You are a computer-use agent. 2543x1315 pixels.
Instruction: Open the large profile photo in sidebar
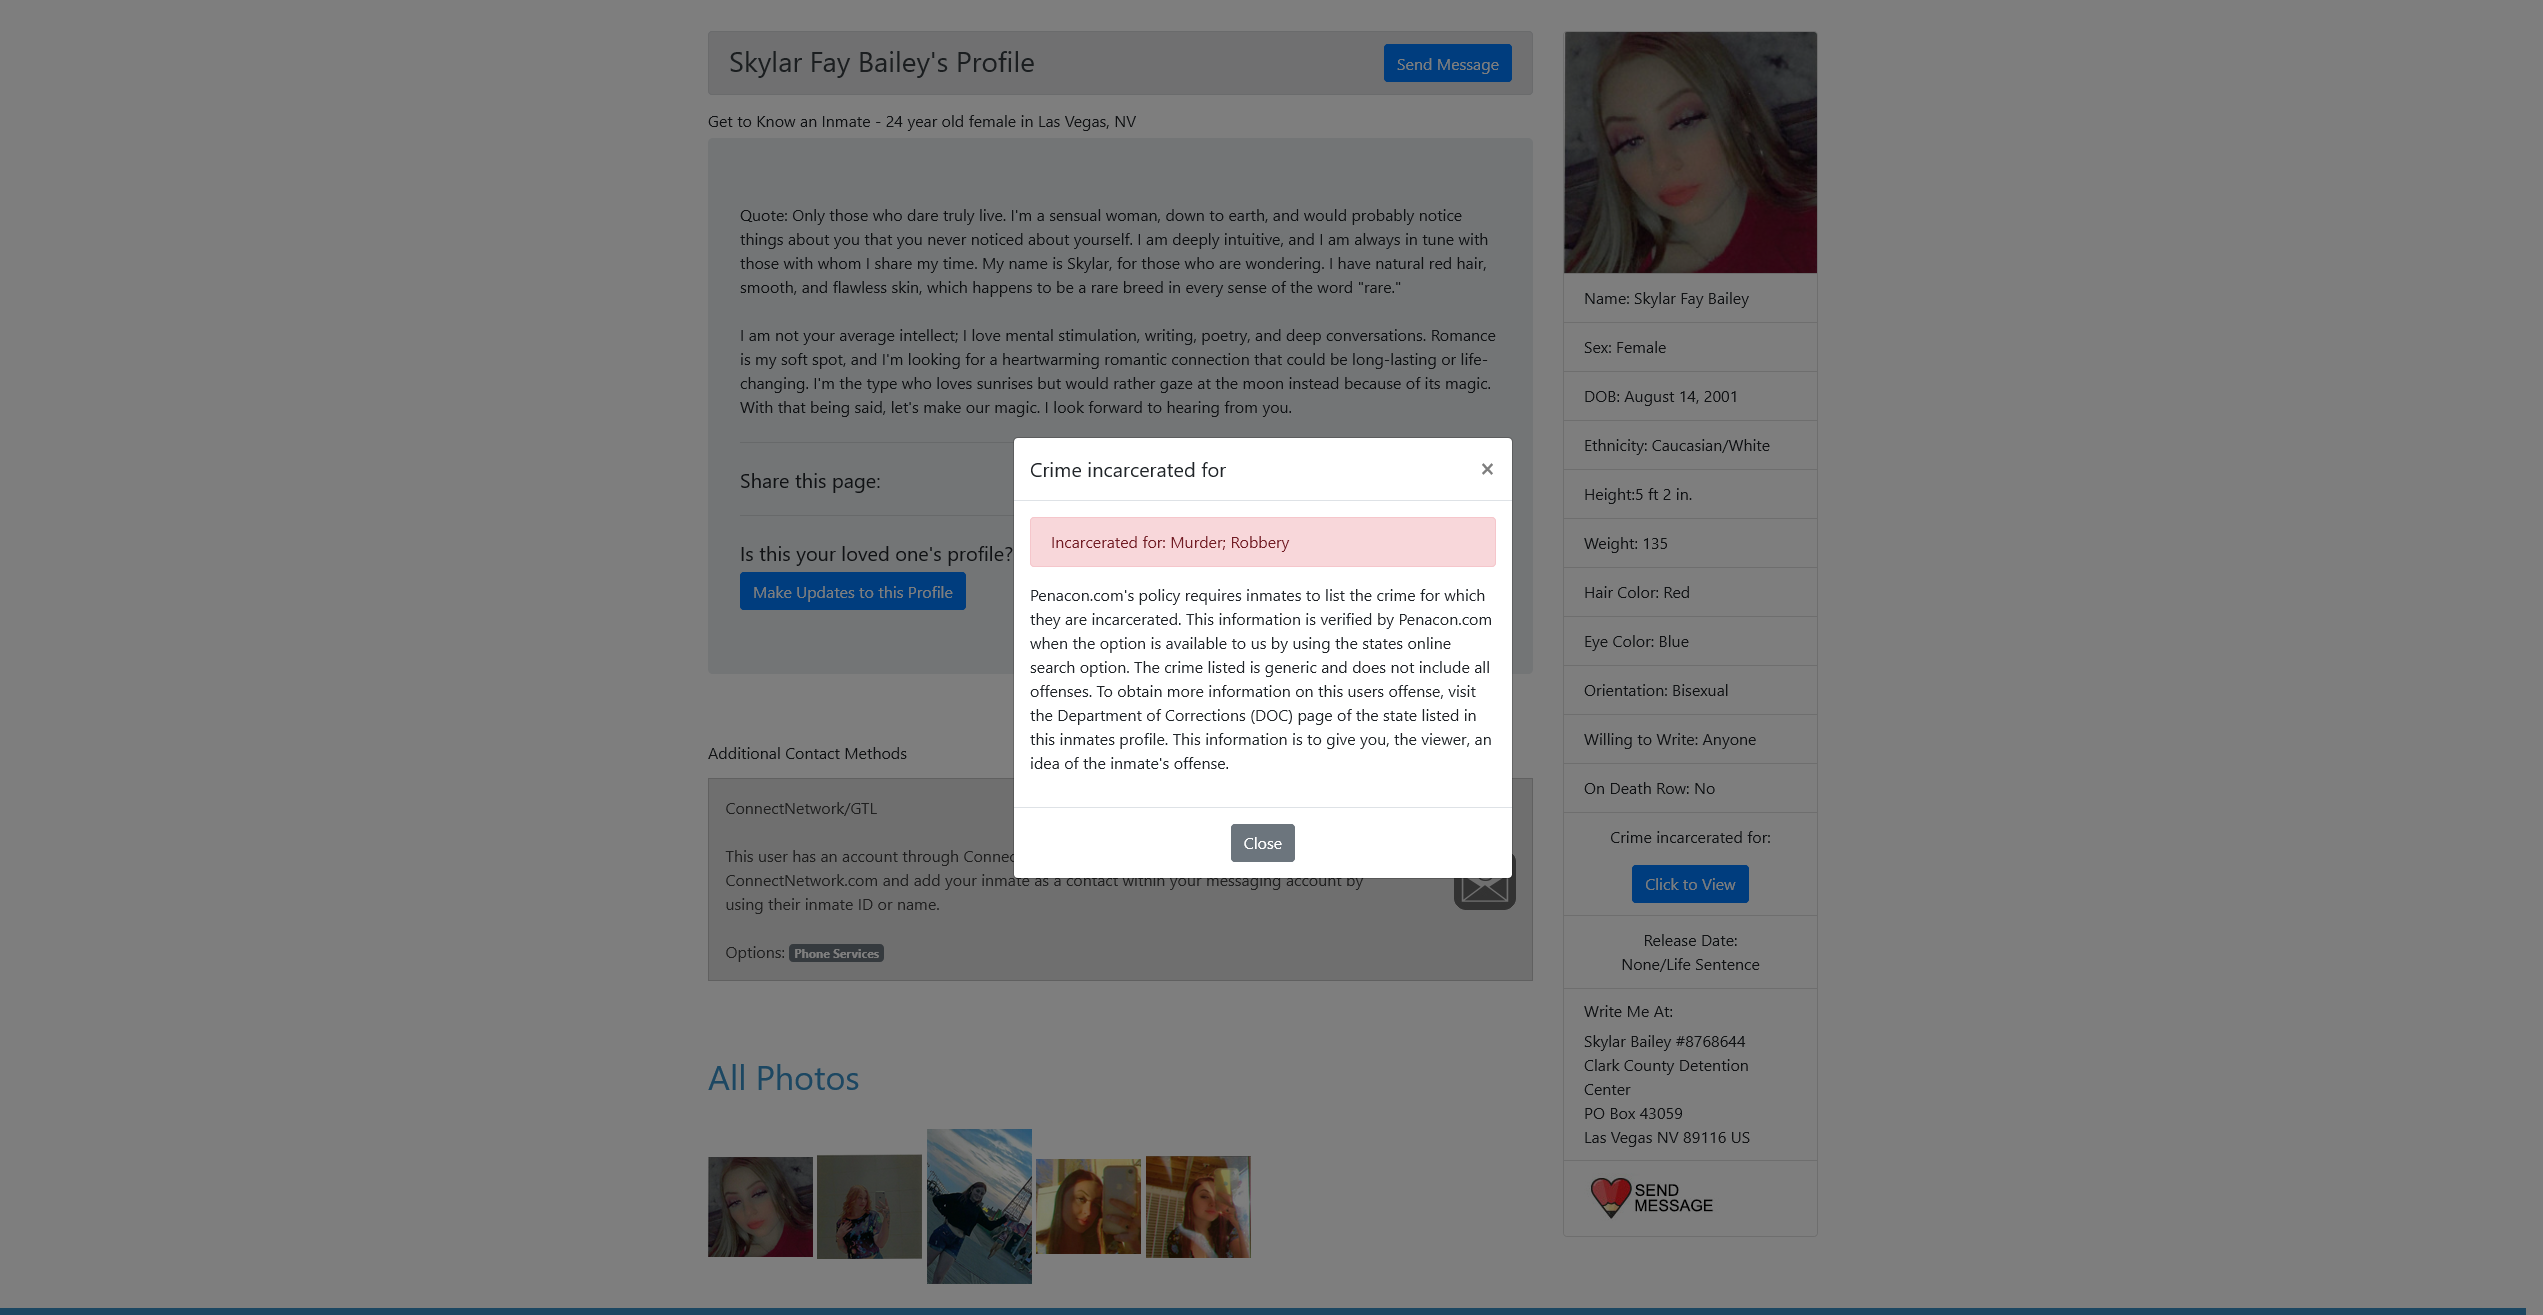[1689, 152]
